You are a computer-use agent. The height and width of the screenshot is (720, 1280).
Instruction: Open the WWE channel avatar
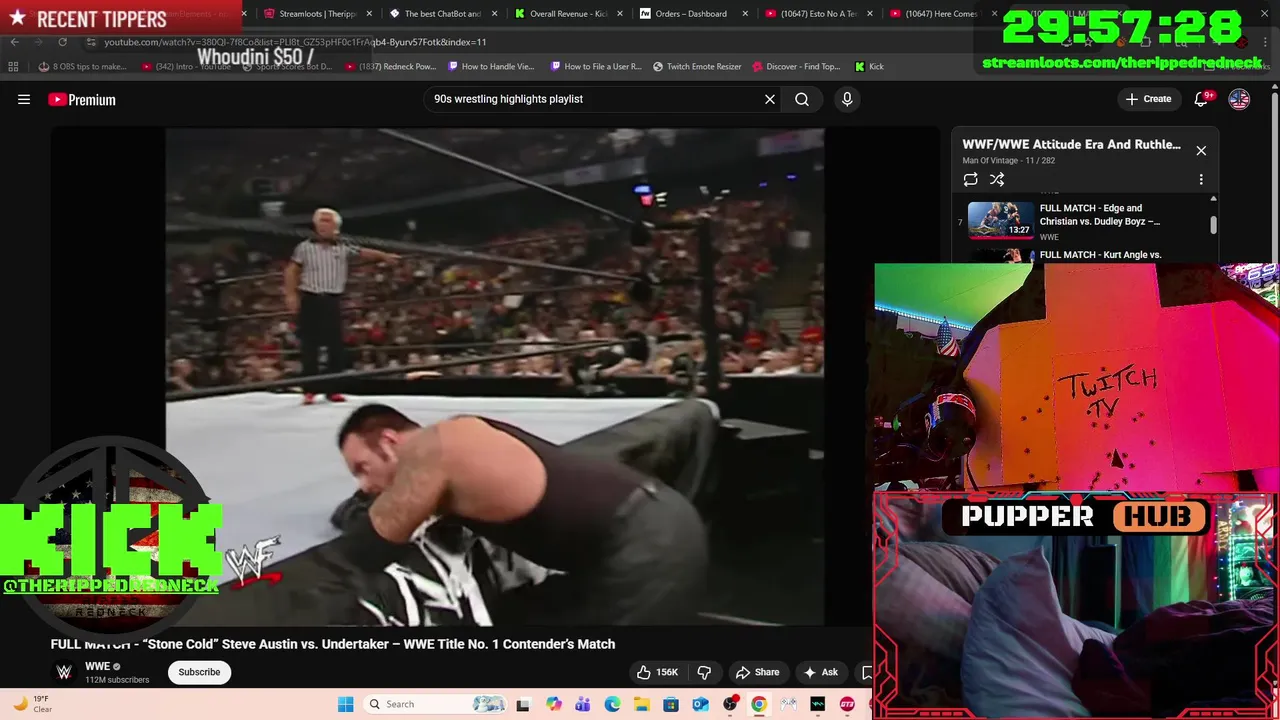pyautogui.click(x=64, y=672)
